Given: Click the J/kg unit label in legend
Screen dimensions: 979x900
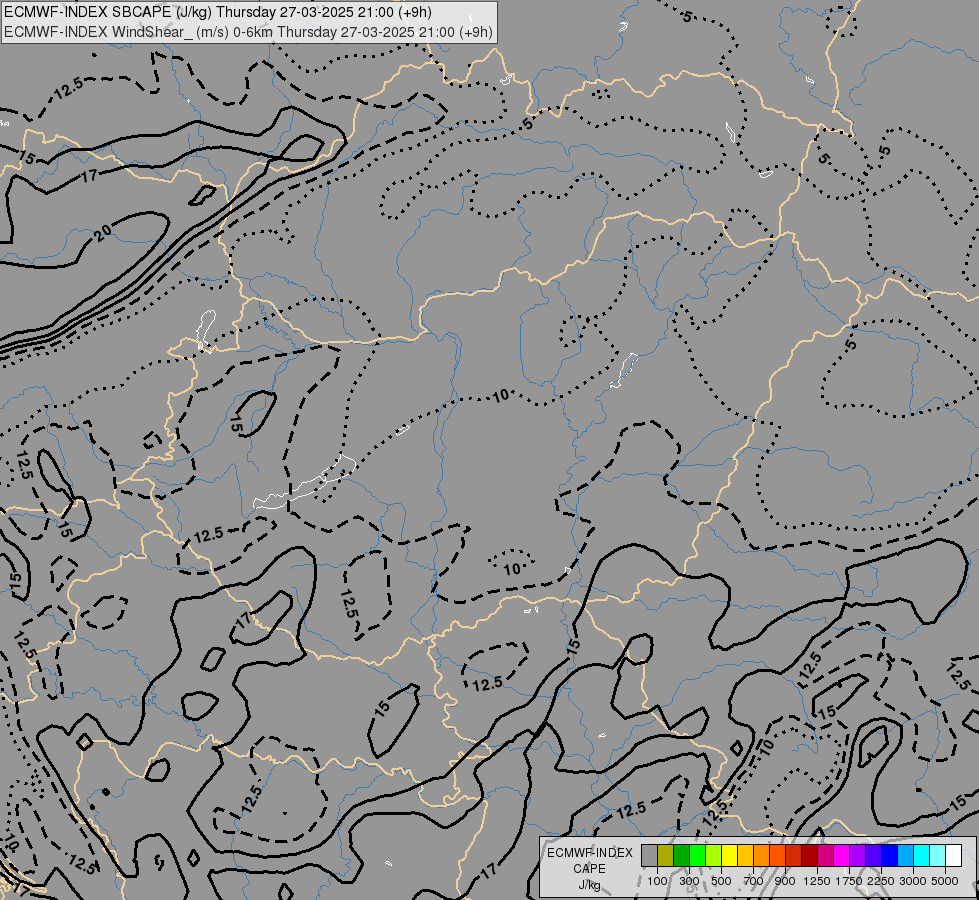Looking at the screenshot, I should pyautogui.click(x=589, y=886).
